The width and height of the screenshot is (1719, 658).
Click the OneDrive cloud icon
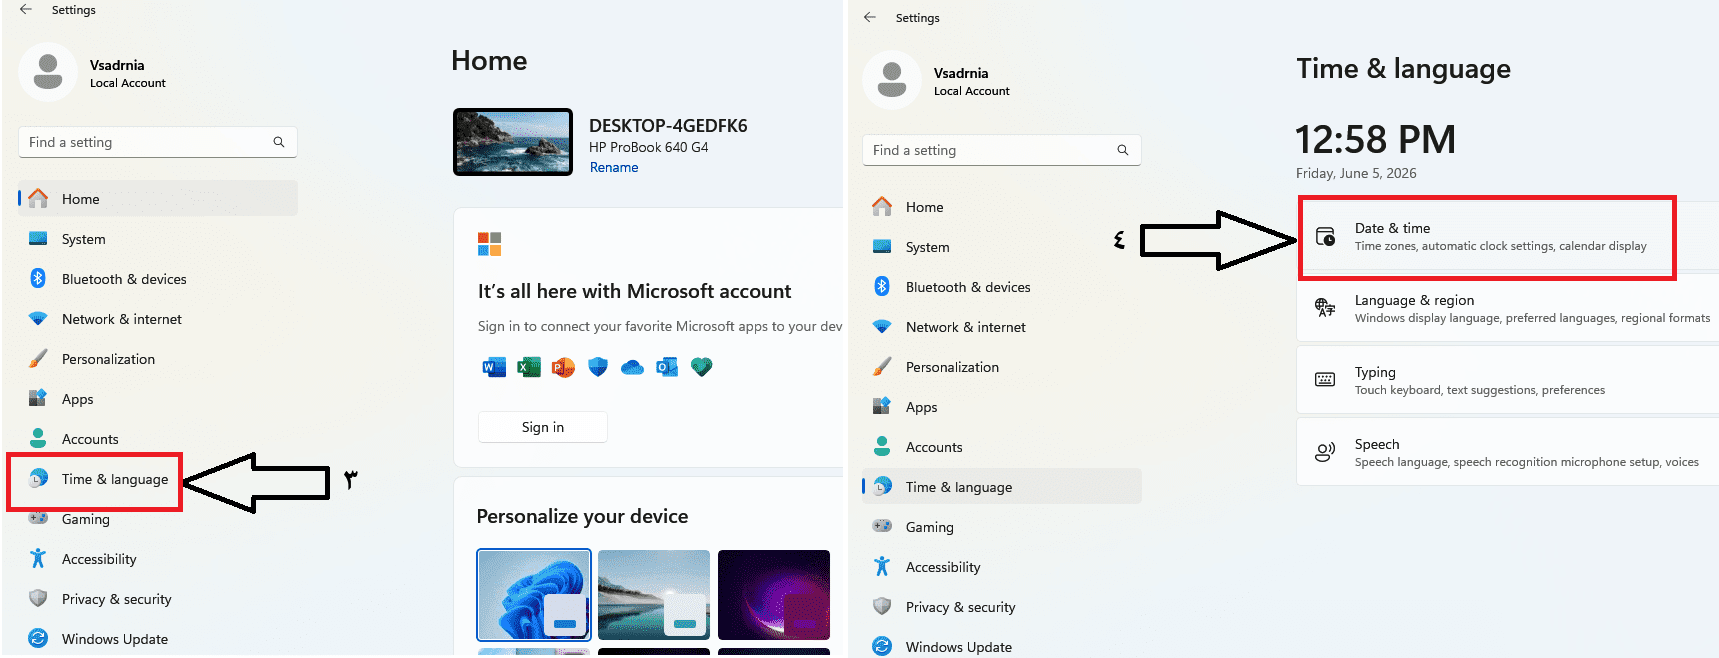(632, 367)
